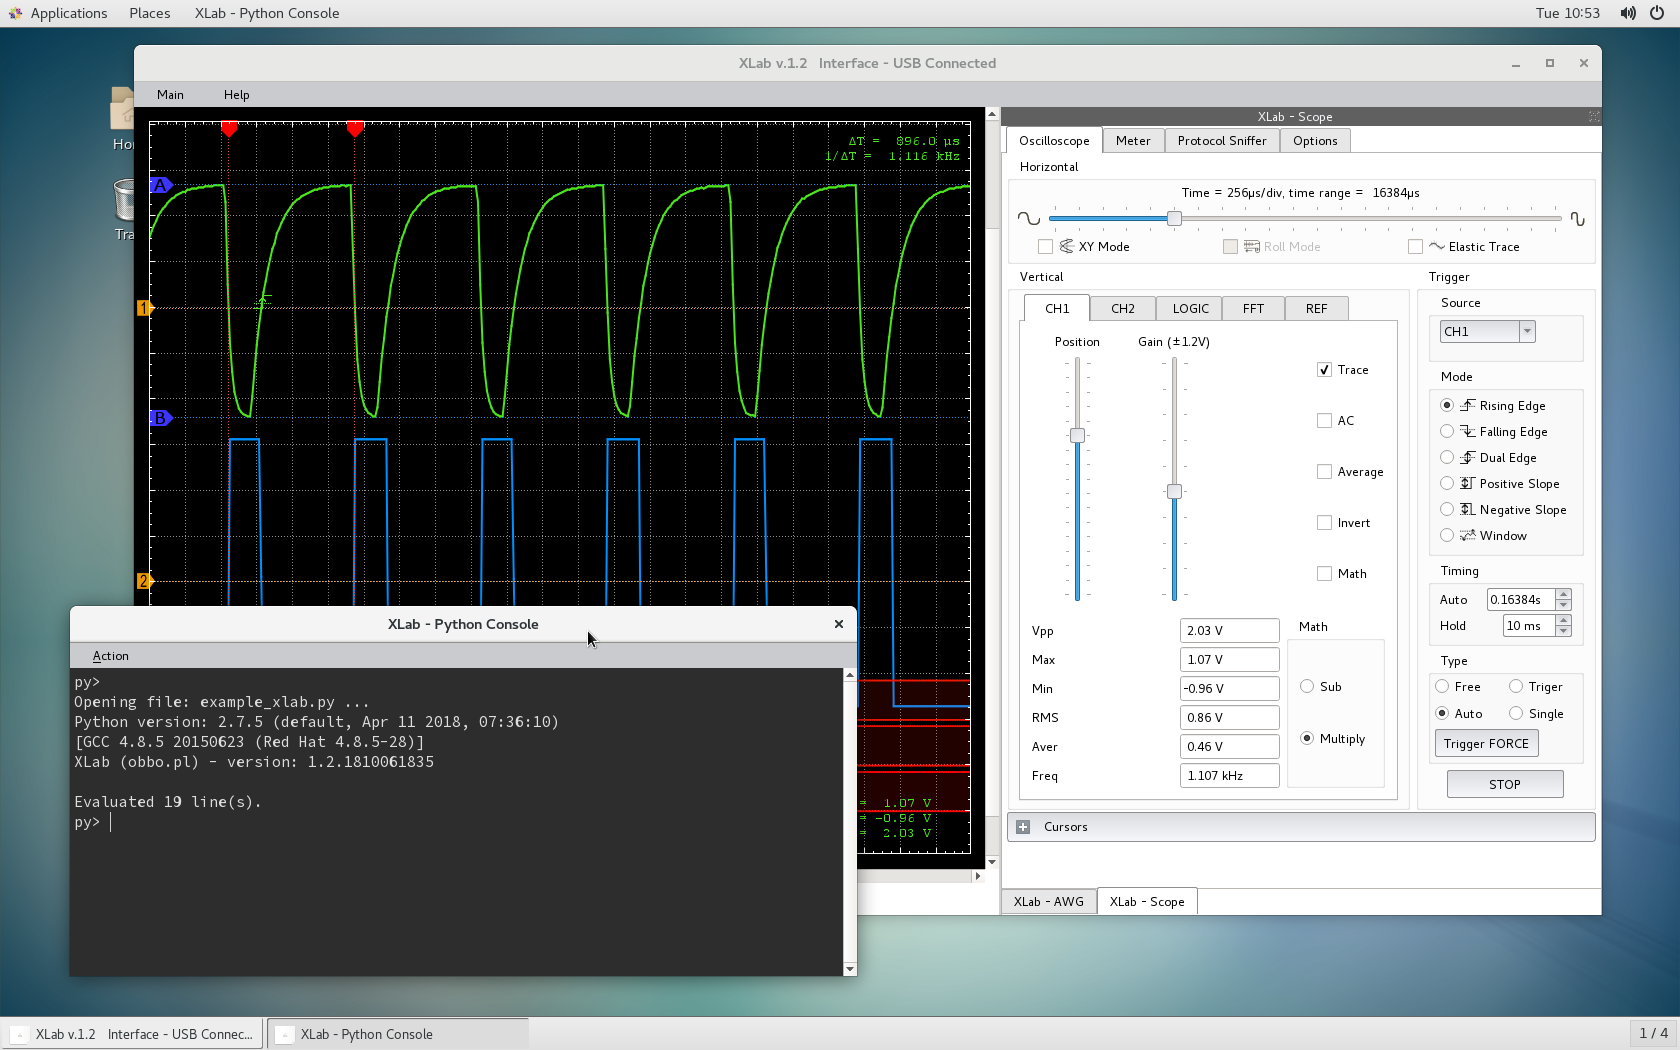Enable the Math checkbox

click(1324, 574)
